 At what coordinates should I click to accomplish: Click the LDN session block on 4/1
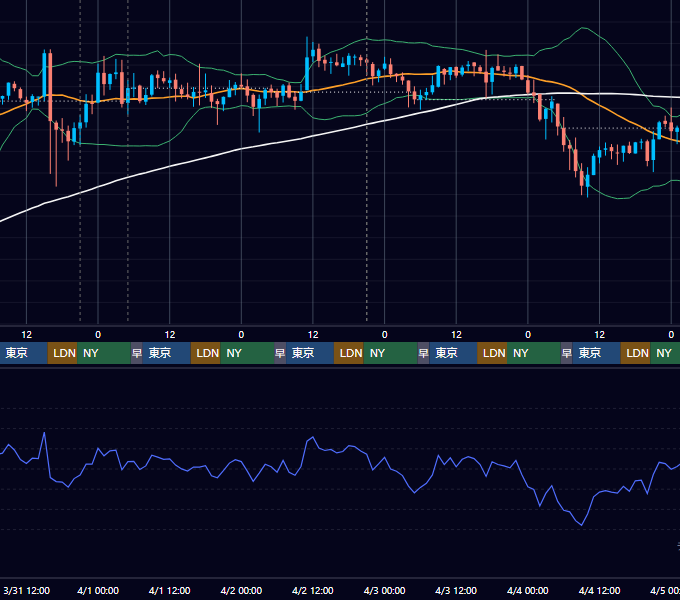pos(206,353)
